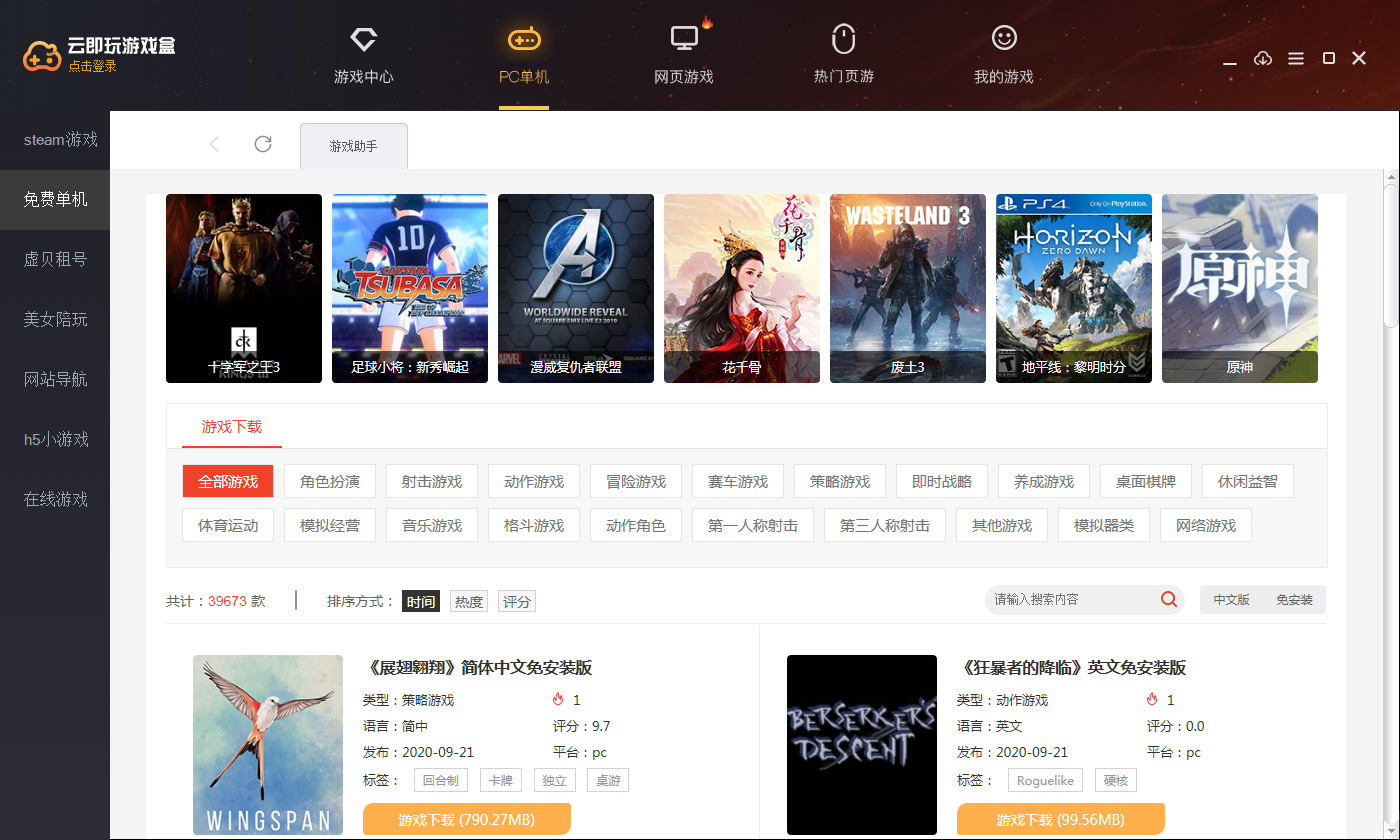
Task: Click the Roguelike tag
Action: click(1045, 780)
